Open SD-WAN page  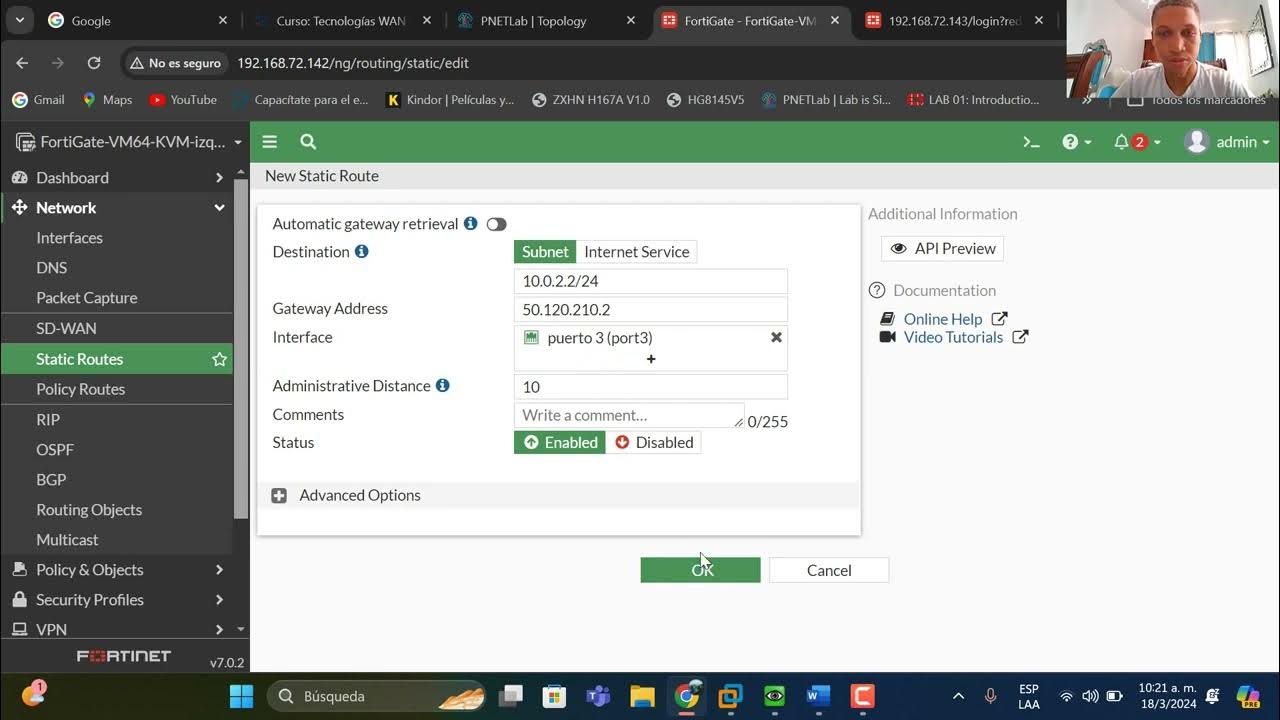click(66, 328)
